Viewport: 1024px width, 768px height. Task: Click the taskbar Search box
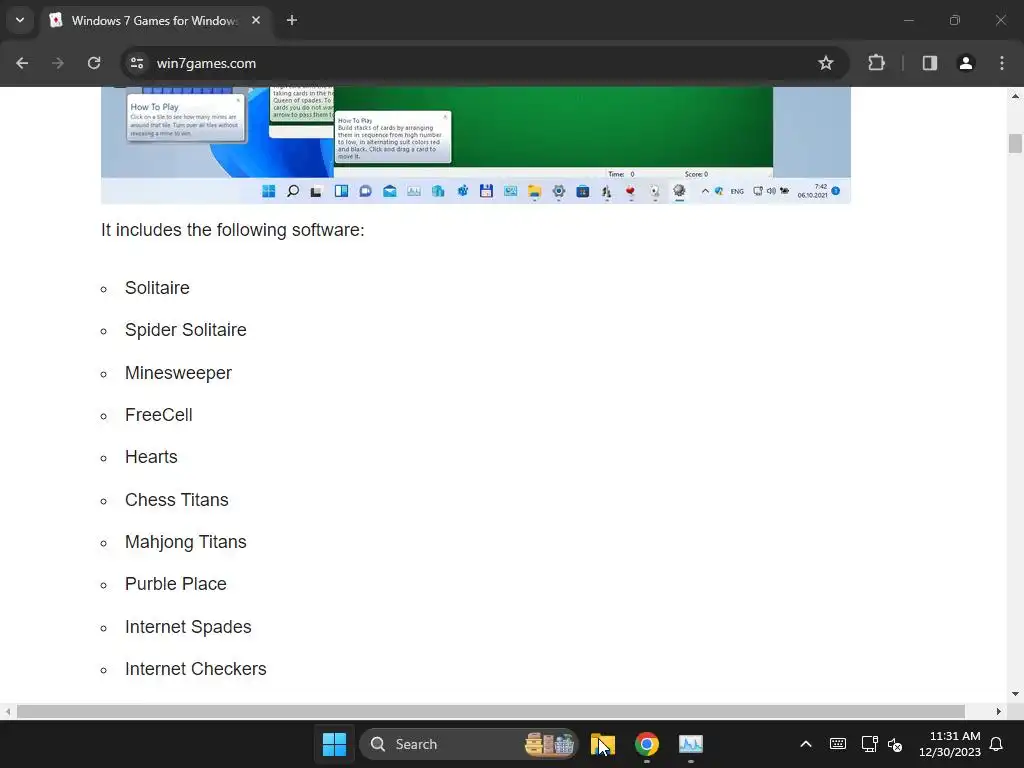tap(469, 744)
